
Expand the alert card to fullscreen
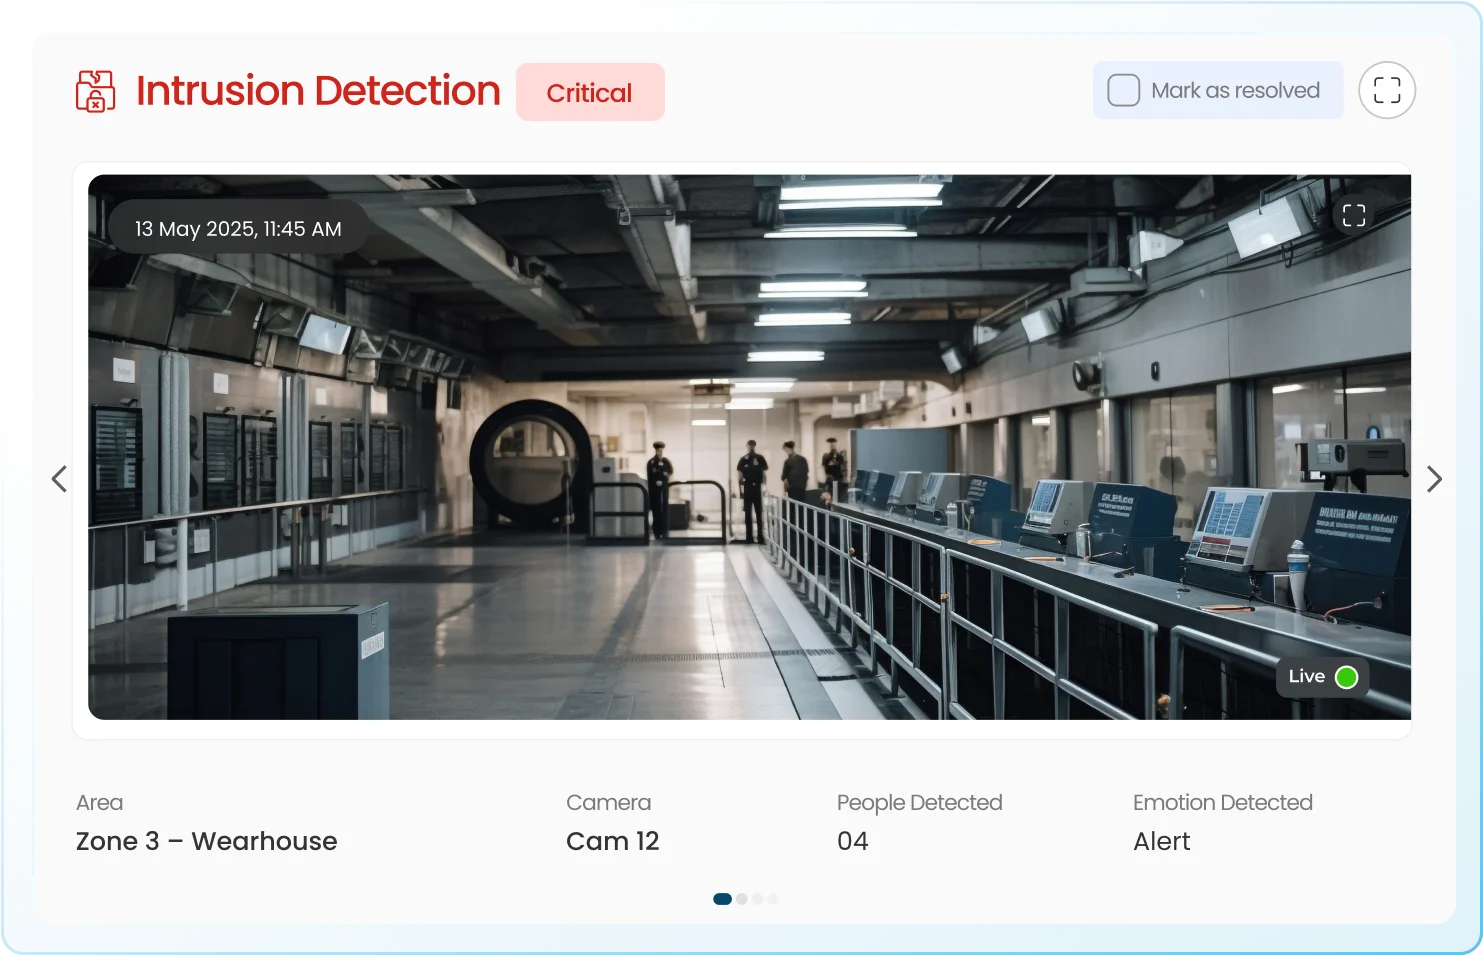(1386, 90)
